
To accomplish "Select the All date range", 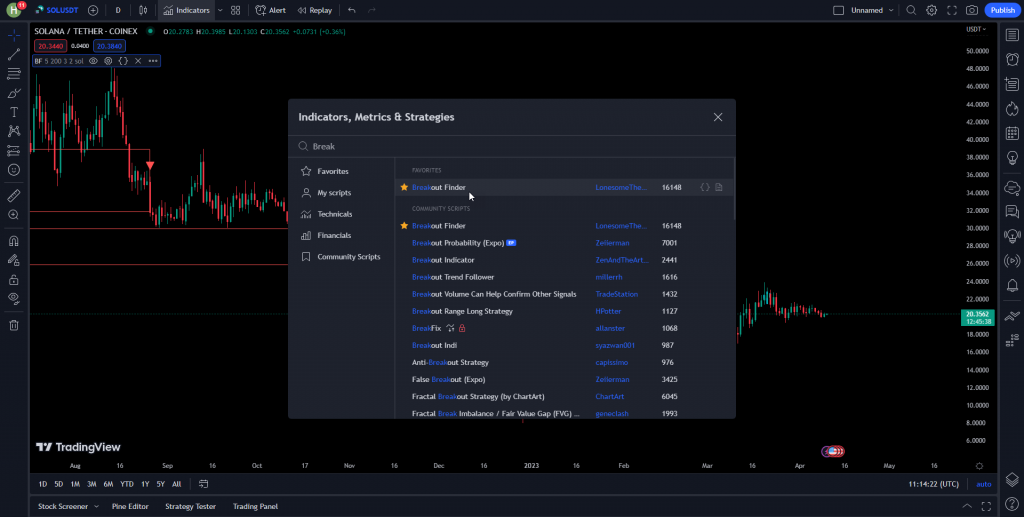I will pyautogui.click(x=176, y=484).
